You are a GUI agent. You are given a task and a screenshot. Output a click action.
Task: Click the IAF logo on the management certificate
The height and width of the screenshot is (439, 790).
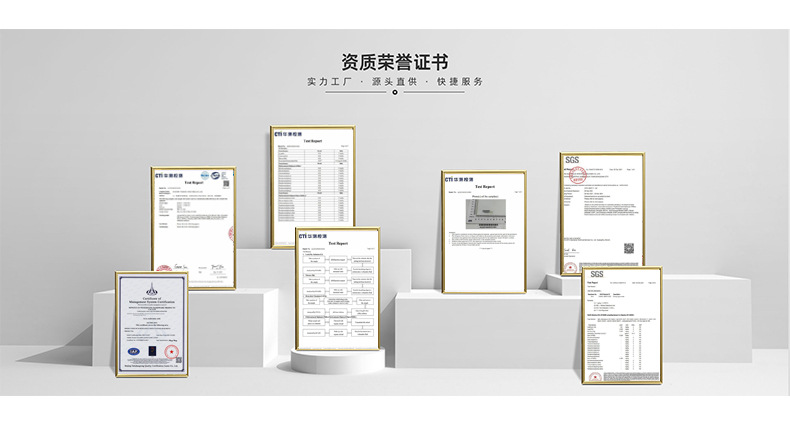134,351
